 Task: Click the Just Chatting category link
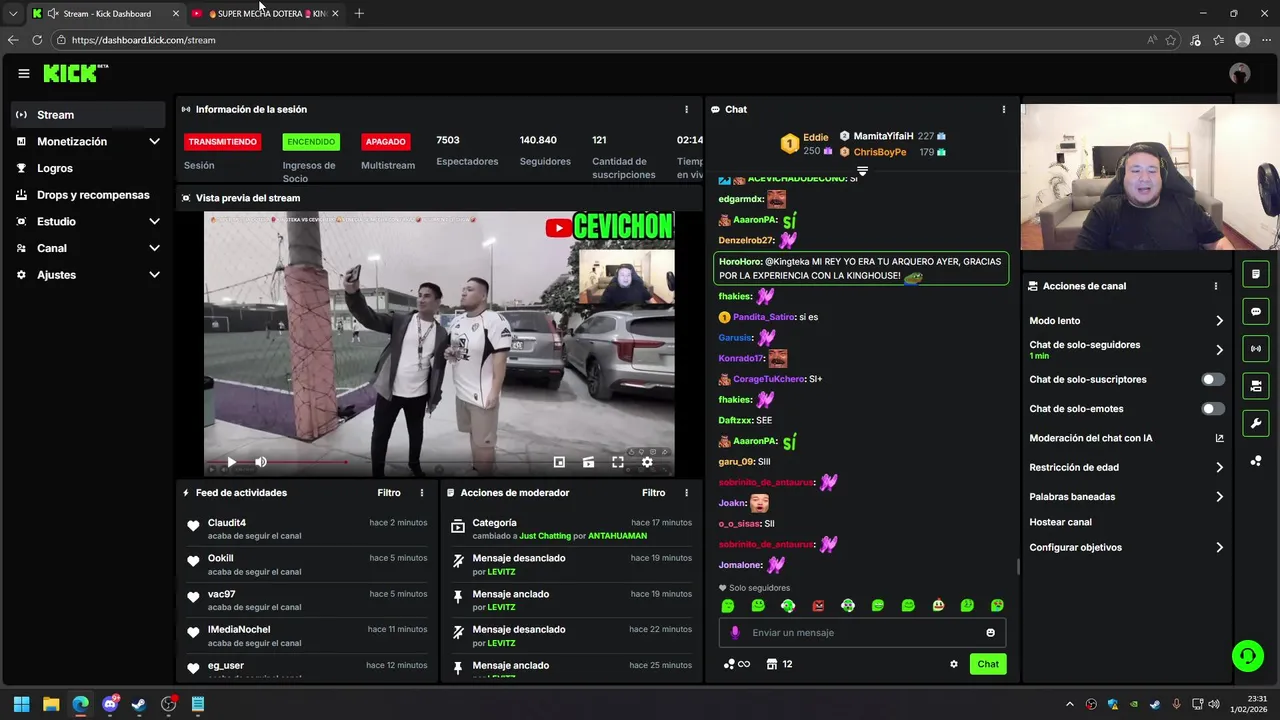pos(545,536)
